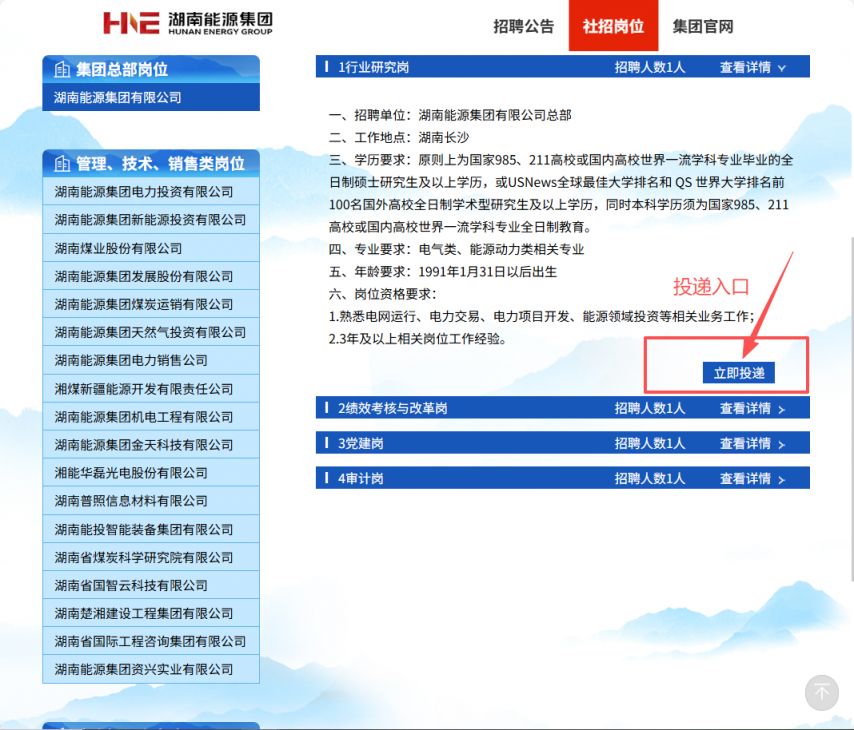
Task: Click the Hunan Energy Group logo
Action: coord(188,23)
